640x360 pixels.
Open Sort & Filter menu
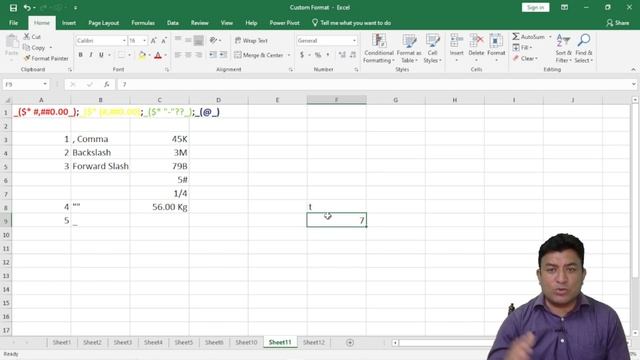563,49
